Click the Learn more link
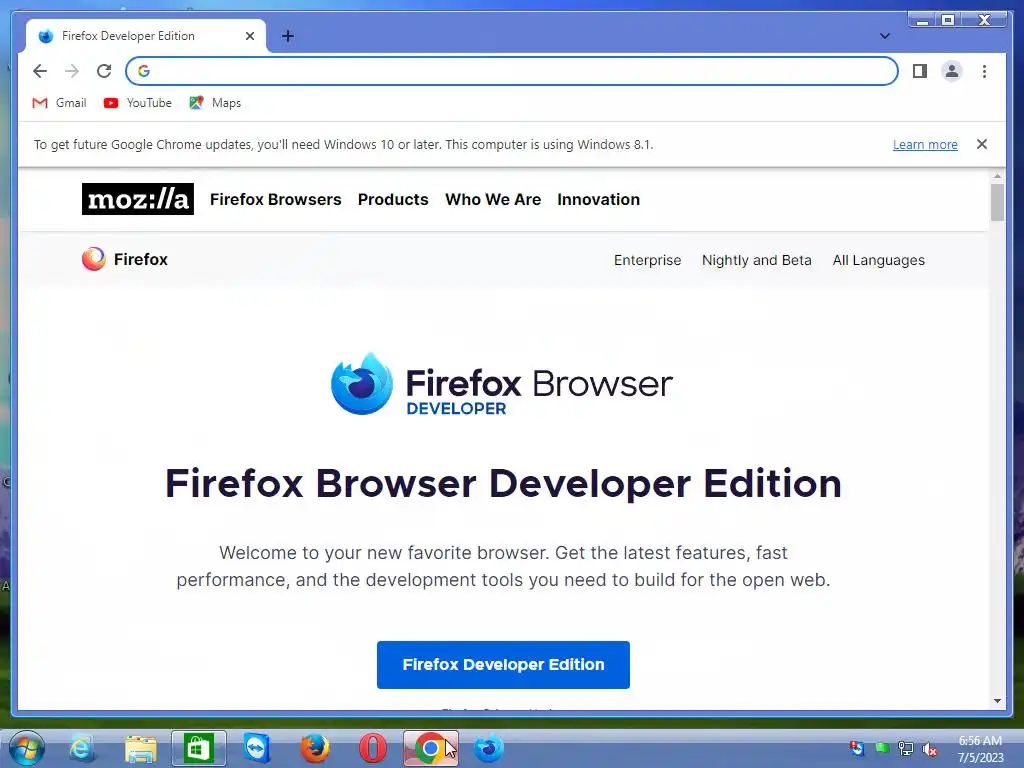The width and height of the screenshot is (1024, 768). 925,144
